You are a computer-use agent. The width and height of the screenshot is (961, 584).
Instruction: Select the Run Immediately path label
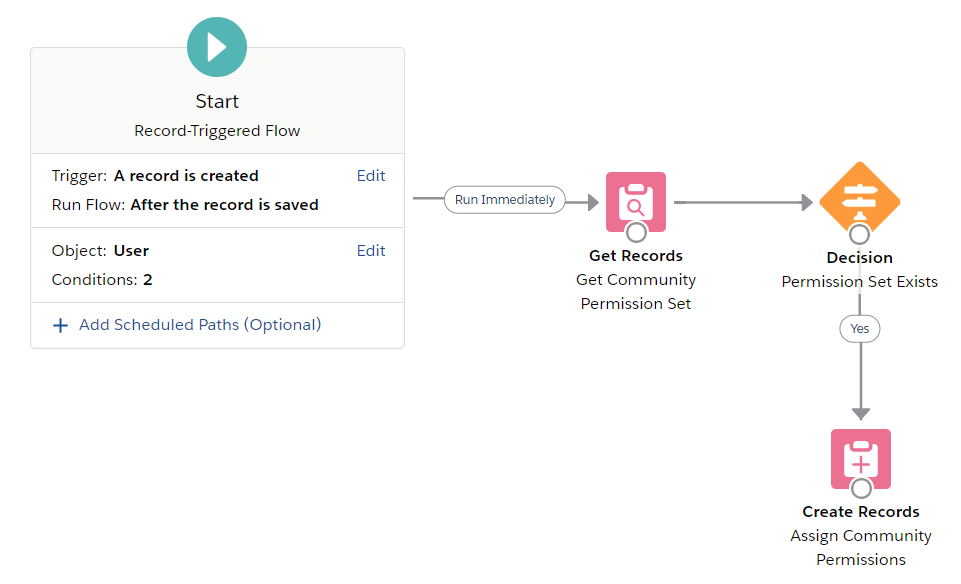(505, 200)
